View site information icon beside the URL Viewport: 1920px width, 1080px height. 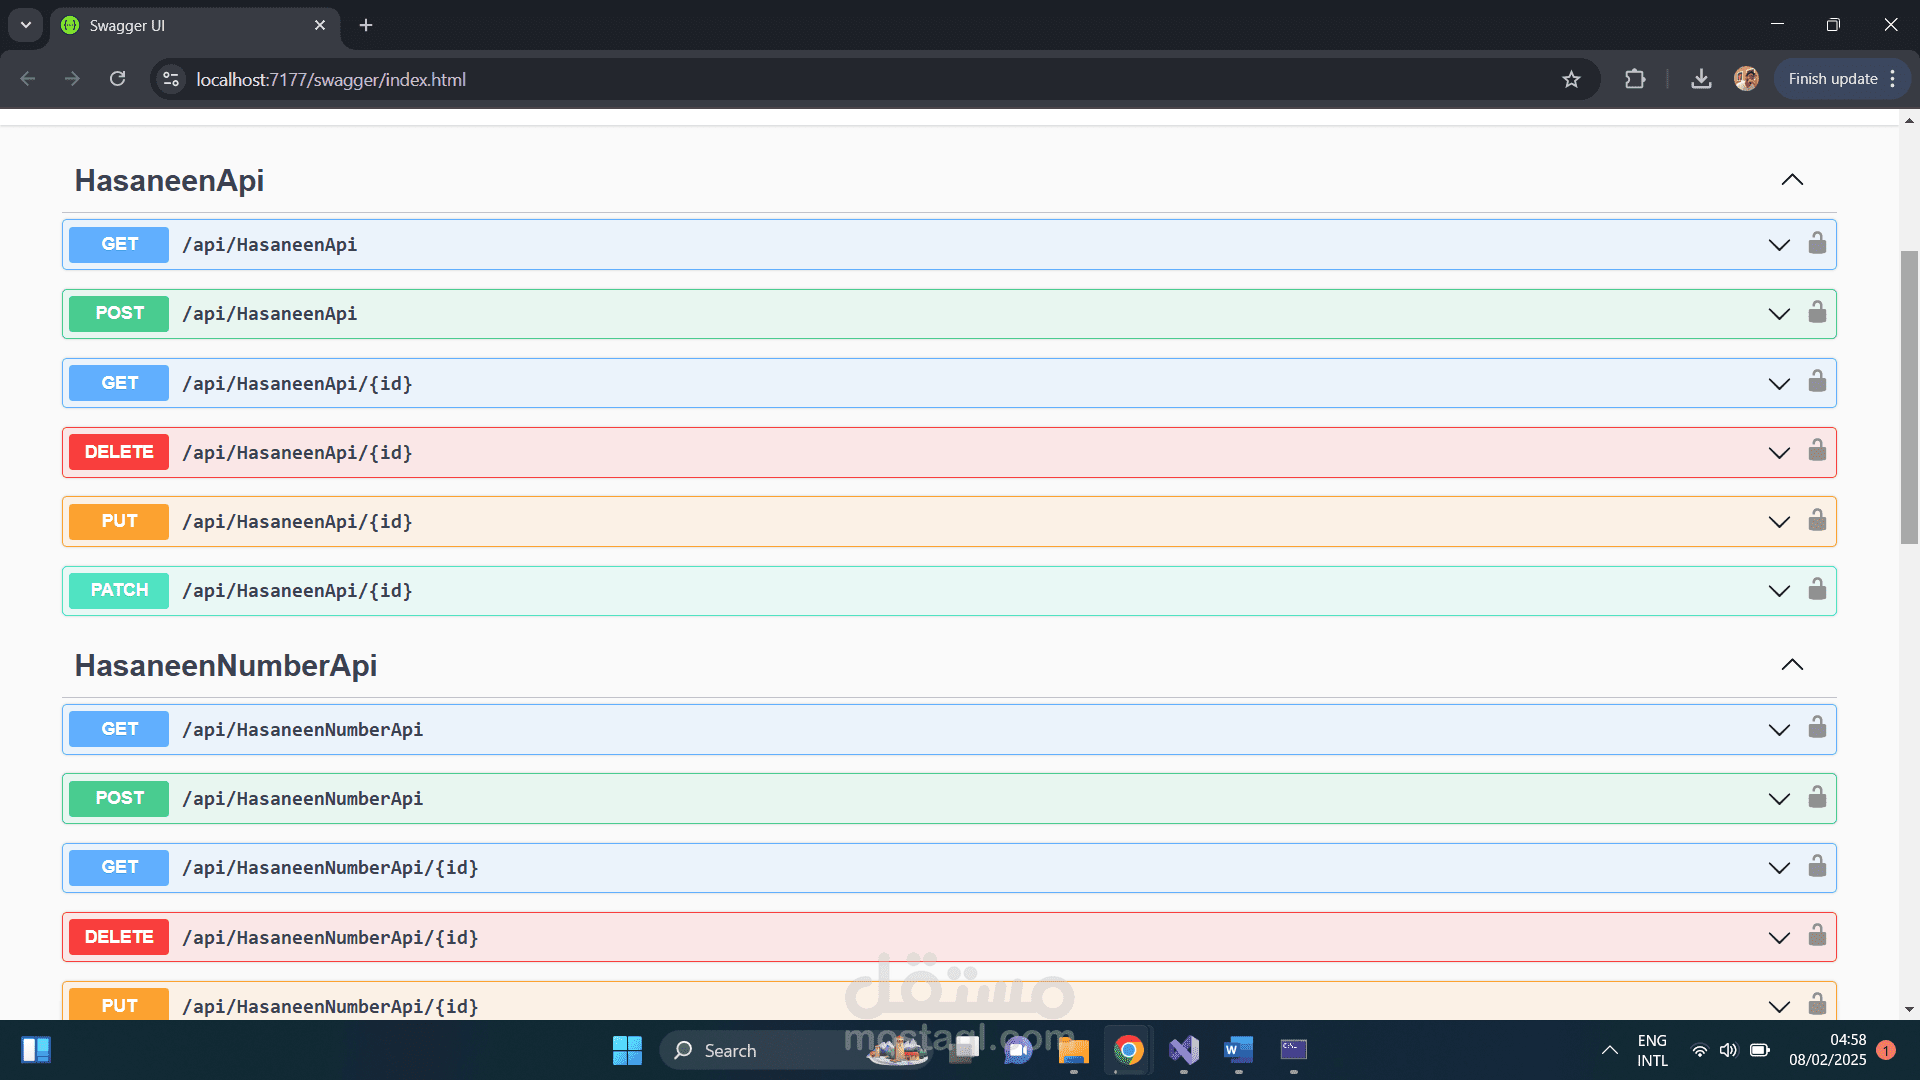click(x=171, y=79)
